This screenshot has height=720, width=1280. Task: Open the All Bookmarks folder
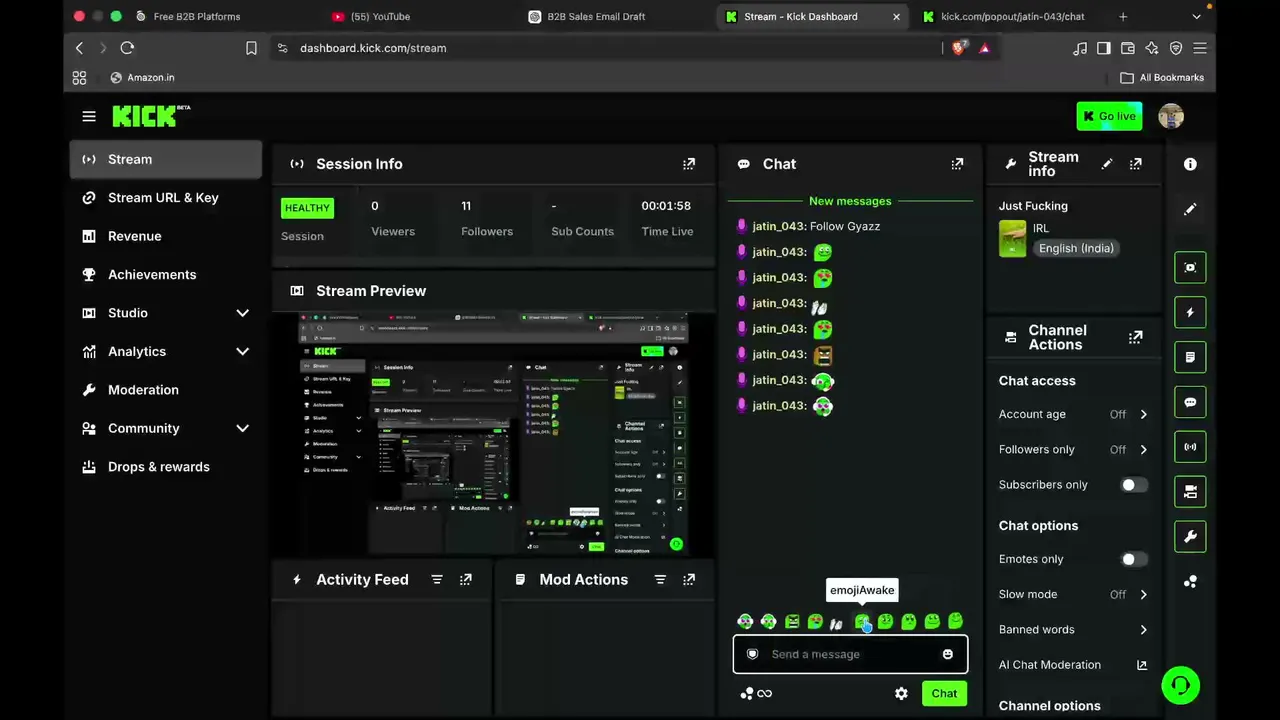[1162, 78]
